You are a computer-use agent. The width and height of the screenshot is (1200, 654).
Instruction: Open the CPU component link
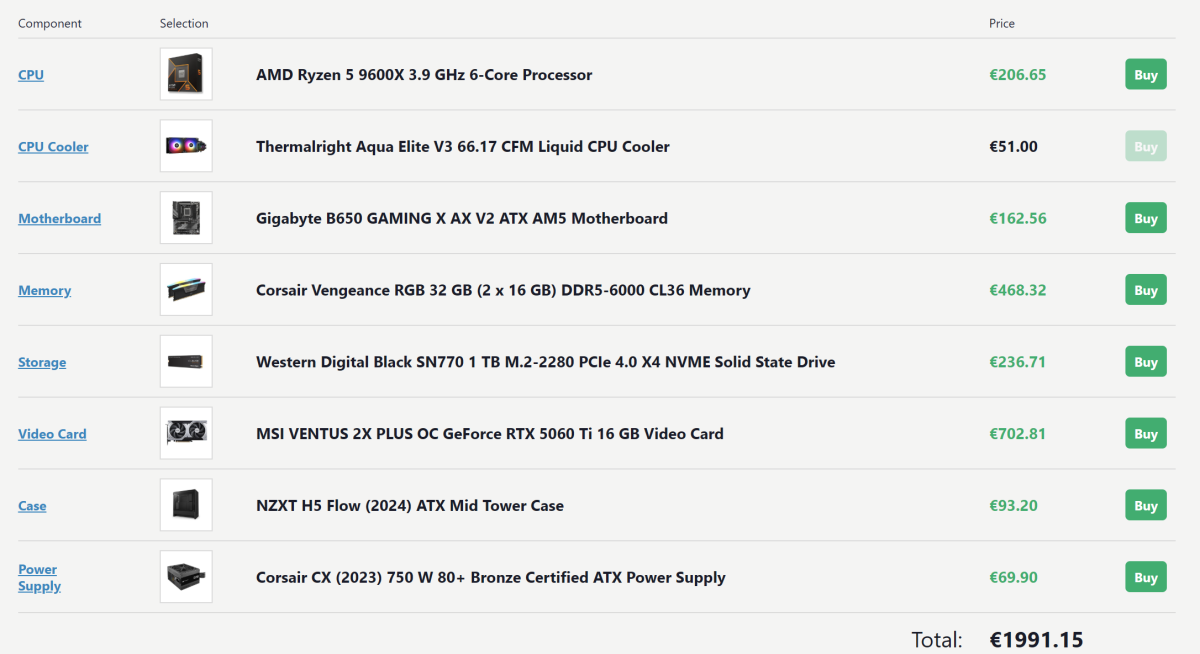click(x=31, y=75)
